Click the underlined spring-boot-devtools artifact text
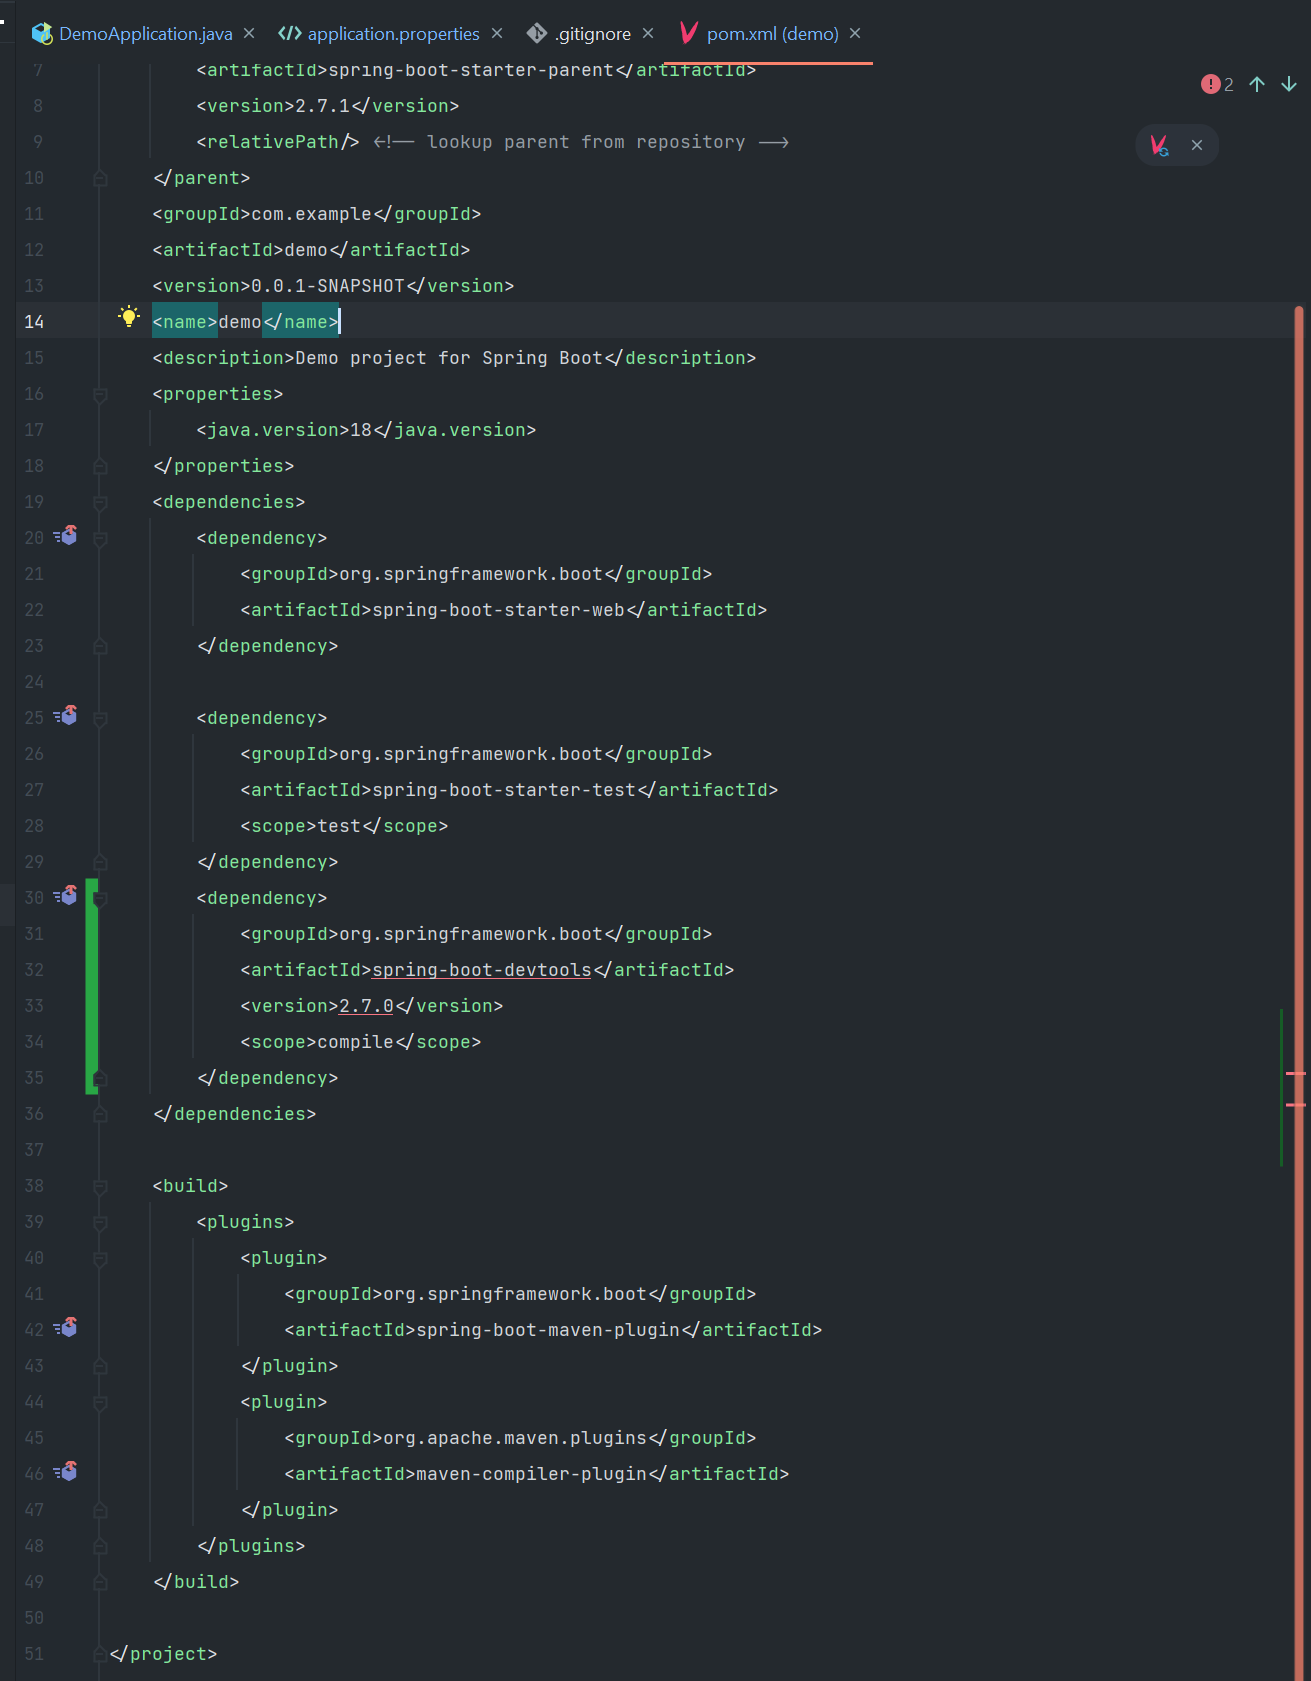The width and height of the screenshot is (1311, 1681). coord(482,970)
